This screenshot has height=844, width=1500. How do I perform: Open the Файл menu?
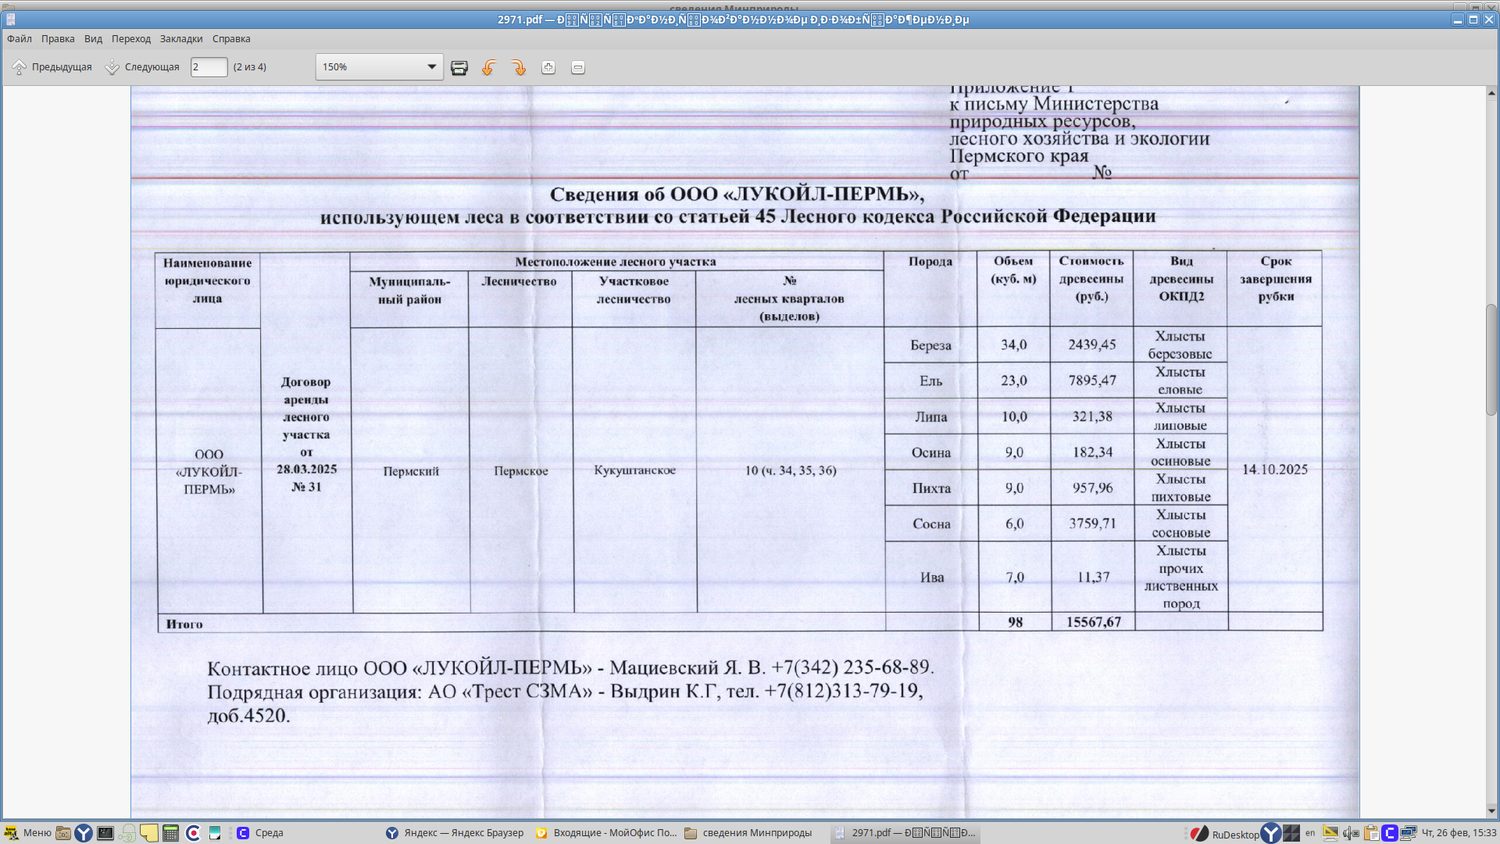coord(19,39)
